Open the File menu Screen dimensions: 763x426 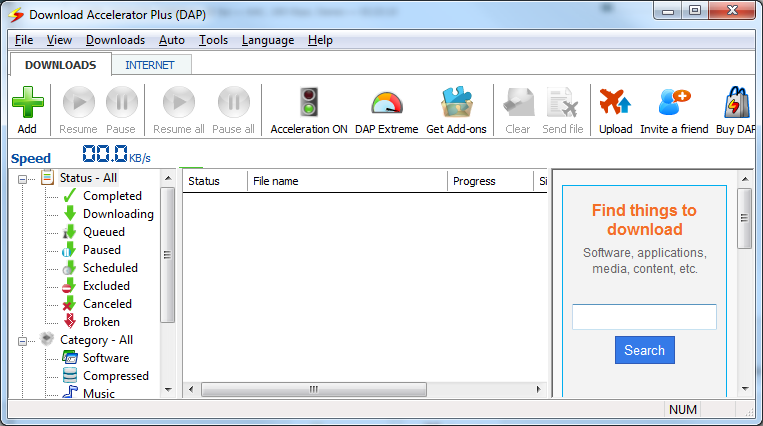(24, 40)
